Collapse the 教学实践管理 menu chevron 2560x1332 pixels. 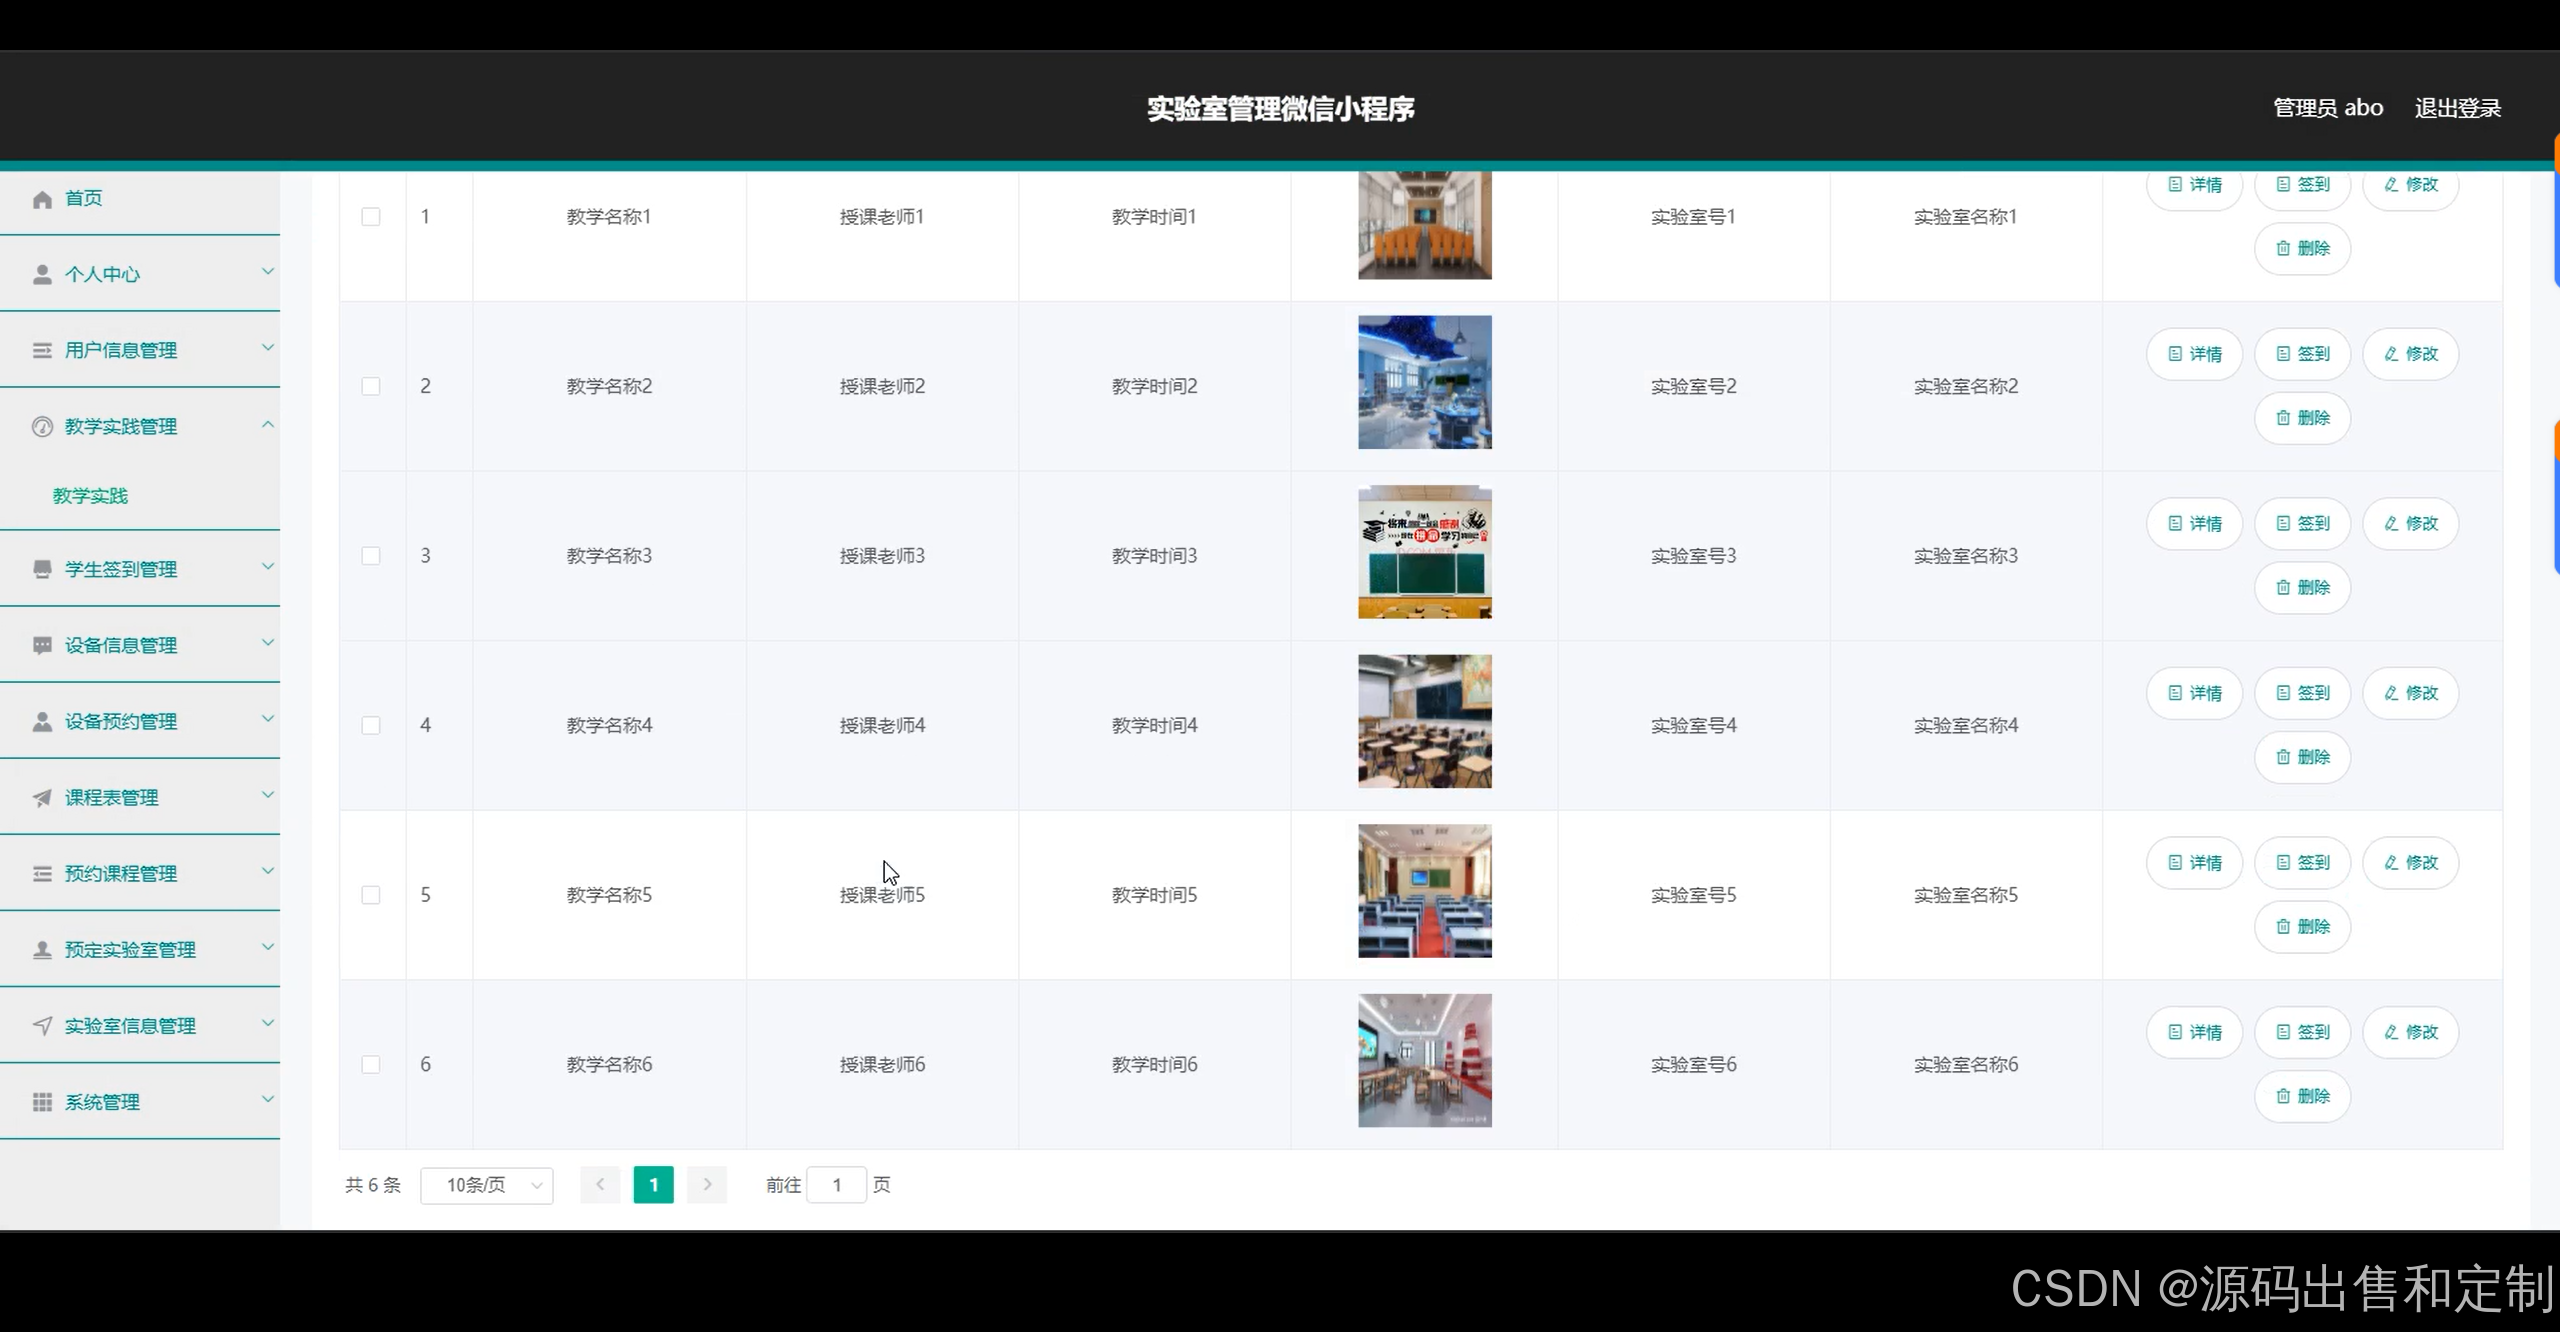267,425
